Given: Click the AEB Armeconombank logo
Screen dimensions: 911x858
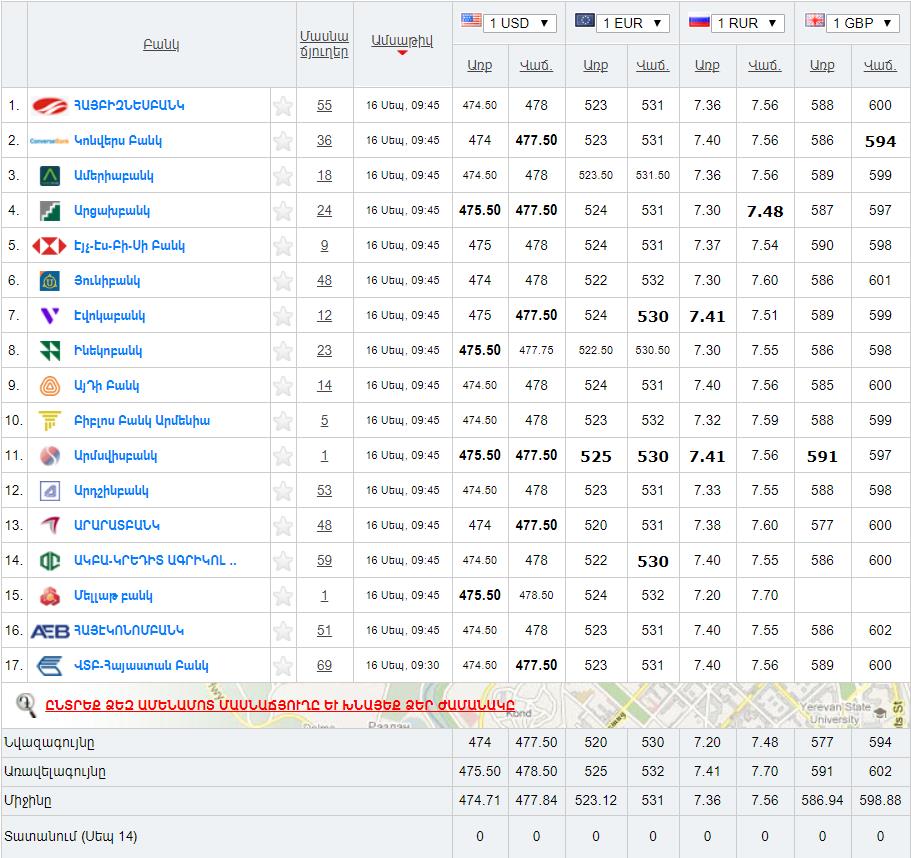Looking at the screenshot, I should 49,631.
